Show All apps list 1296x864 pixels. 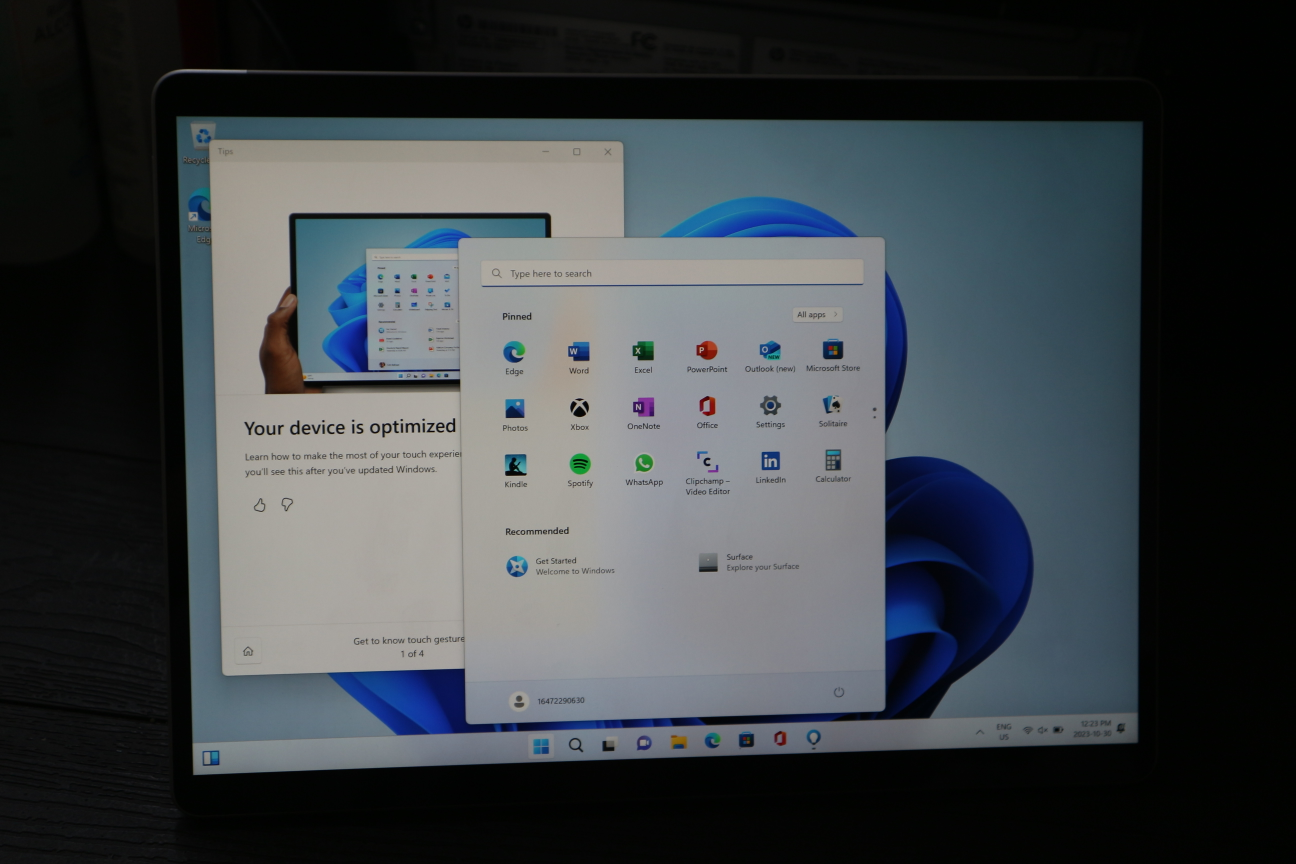tap(817, 314)
